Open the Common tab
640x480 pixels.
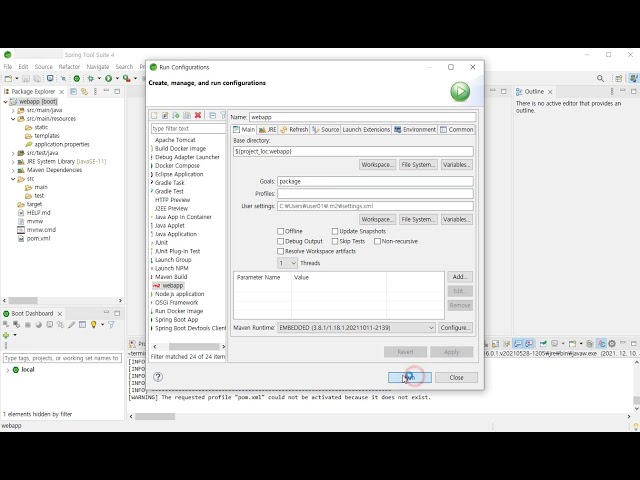[457, 129]
